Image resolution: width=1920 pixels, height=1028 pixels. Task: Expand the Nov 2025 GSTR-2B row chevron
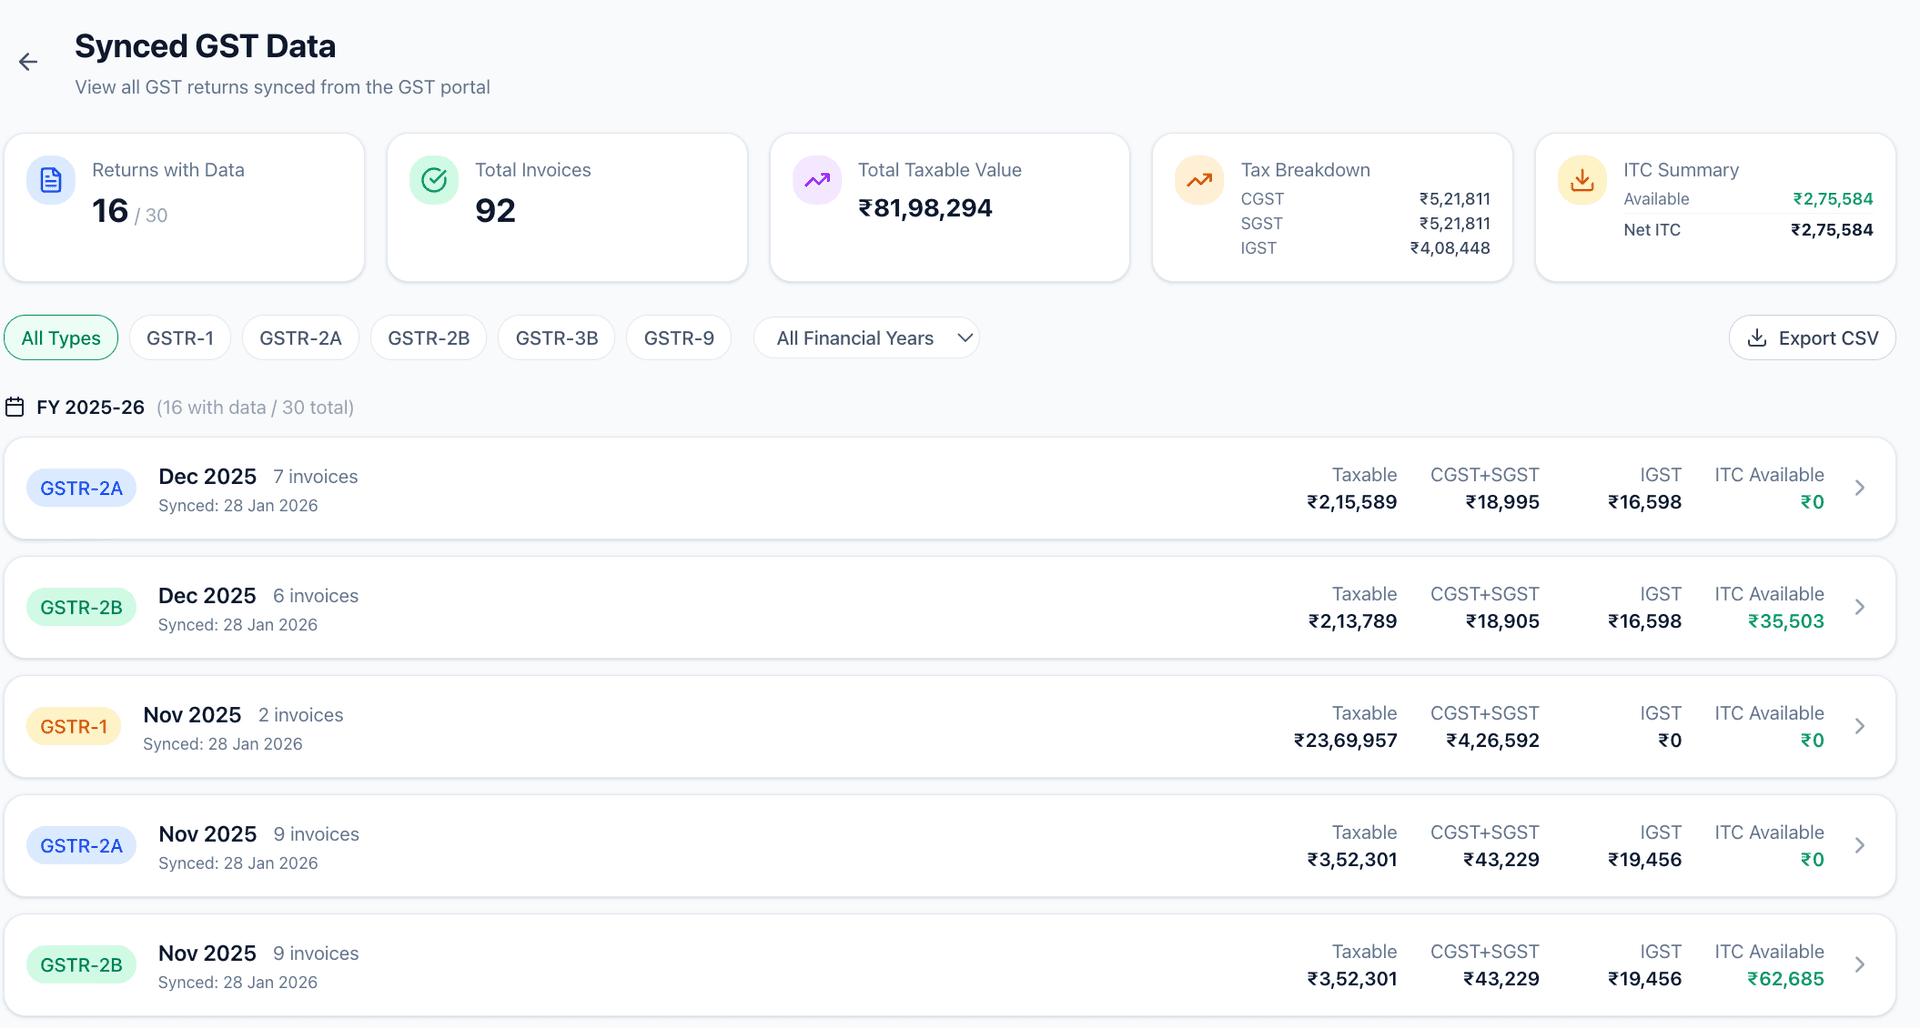[1859, 965]
